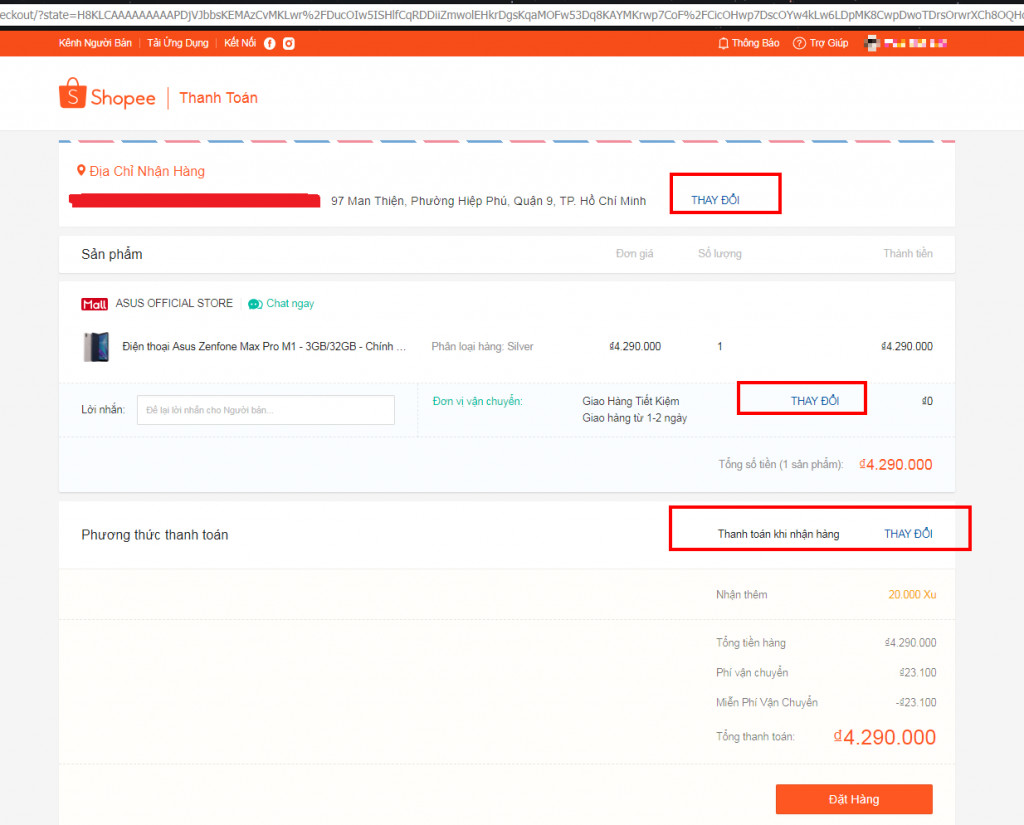
Task: Click the Kết Nối label in top bar
Action: [x=240, y=43]
